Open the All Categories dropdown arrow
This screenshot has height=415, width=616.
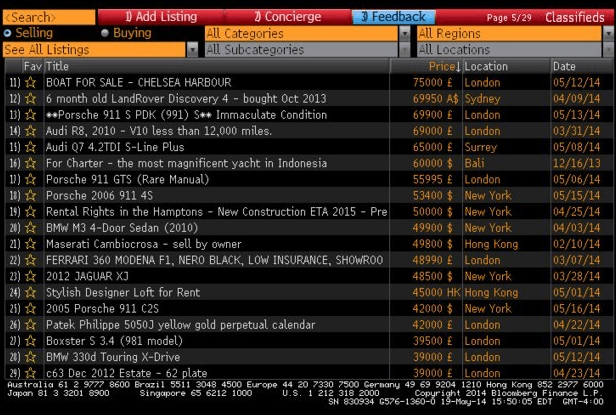(405, 33)
